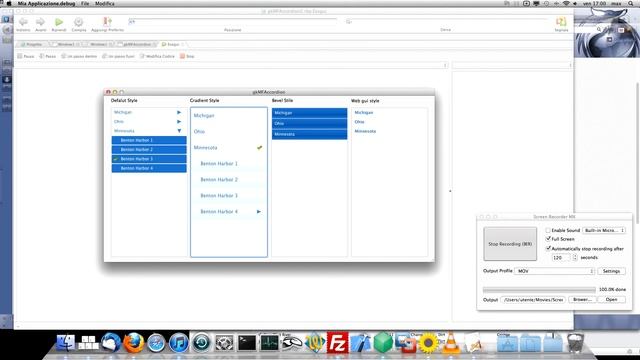
Task: Click the Stop Recording button
Action: 510,244
